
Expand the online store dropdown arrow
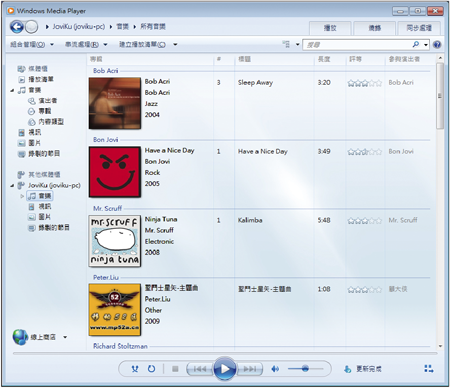(65, 337)
